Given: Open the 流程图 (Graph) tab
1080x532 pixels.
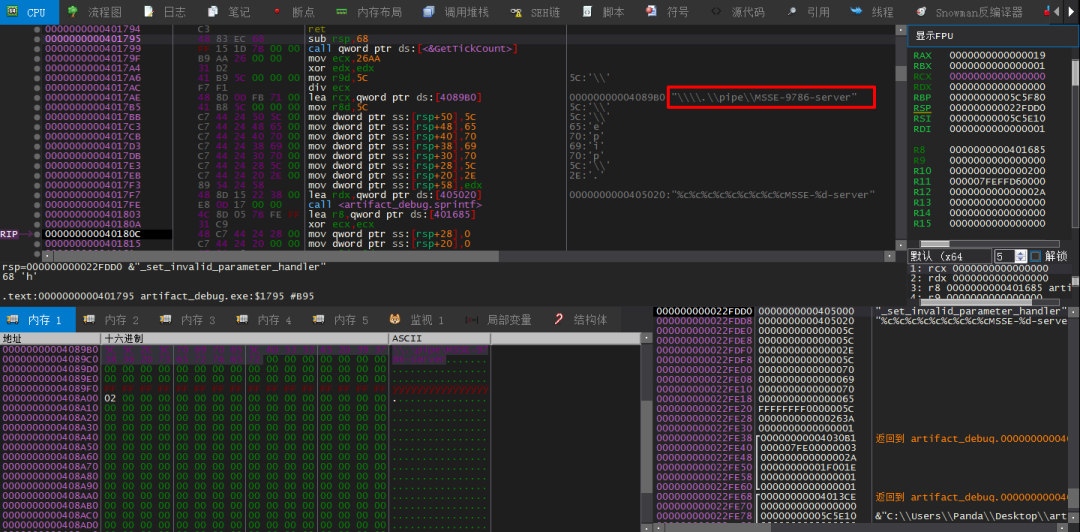Looking at the screenshot, I should click(x=104, y=12).
